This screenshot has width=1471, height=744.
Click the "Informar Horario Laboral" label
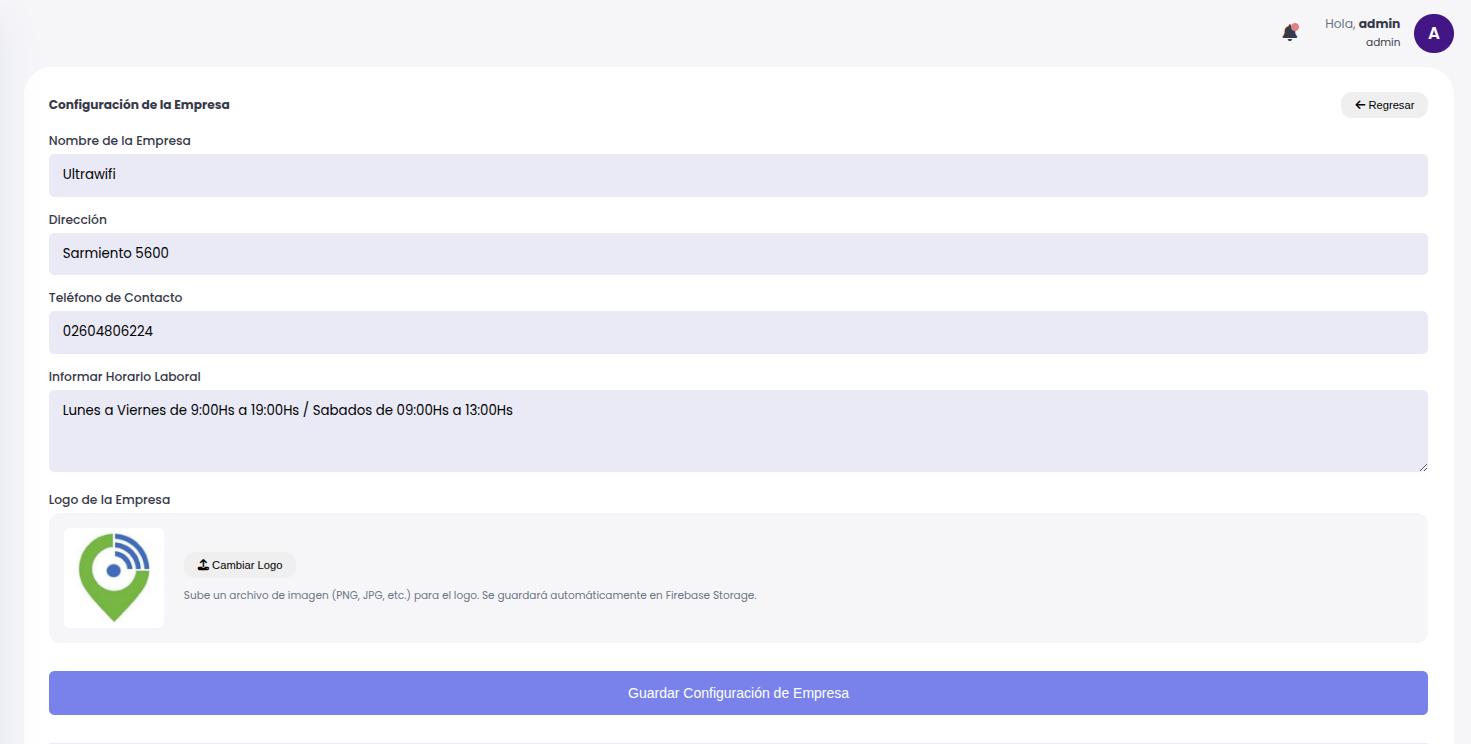point(125,377)
